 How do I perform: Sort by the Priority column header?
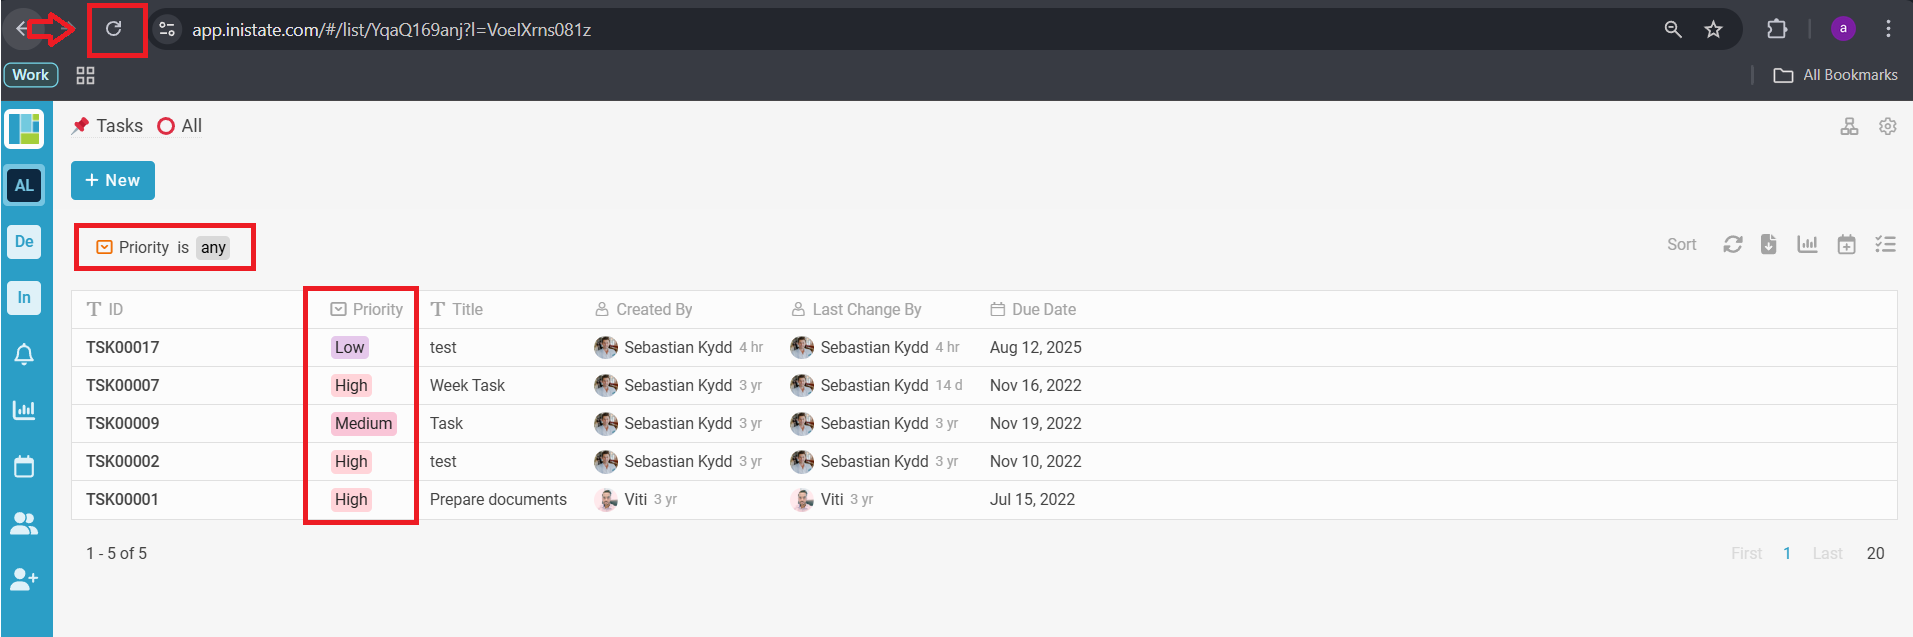point(367,309)
